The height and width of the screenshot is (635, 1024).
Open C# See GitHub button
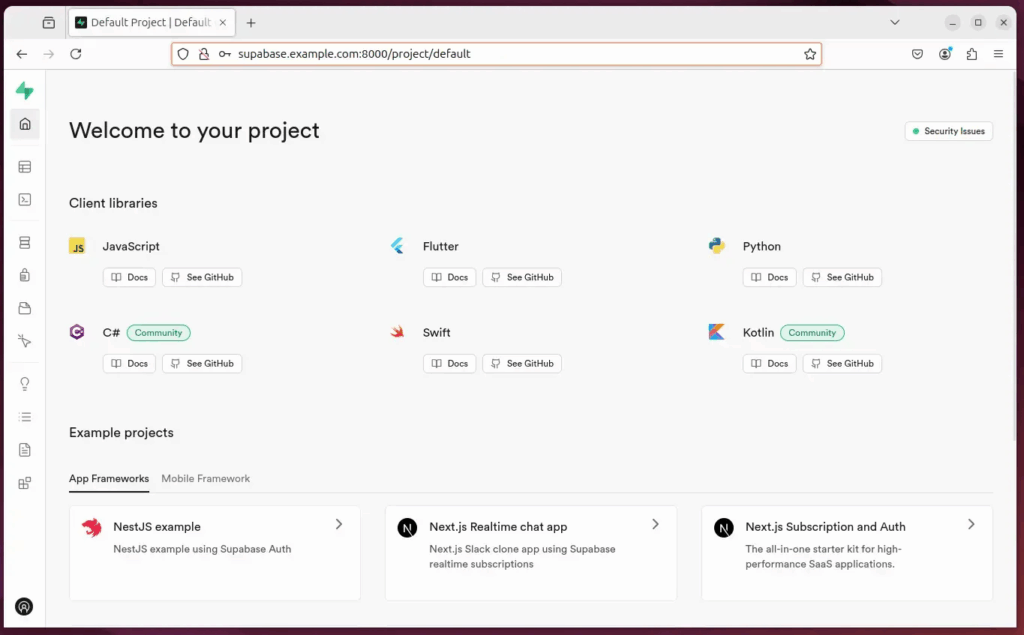click(x=202, y=364)
